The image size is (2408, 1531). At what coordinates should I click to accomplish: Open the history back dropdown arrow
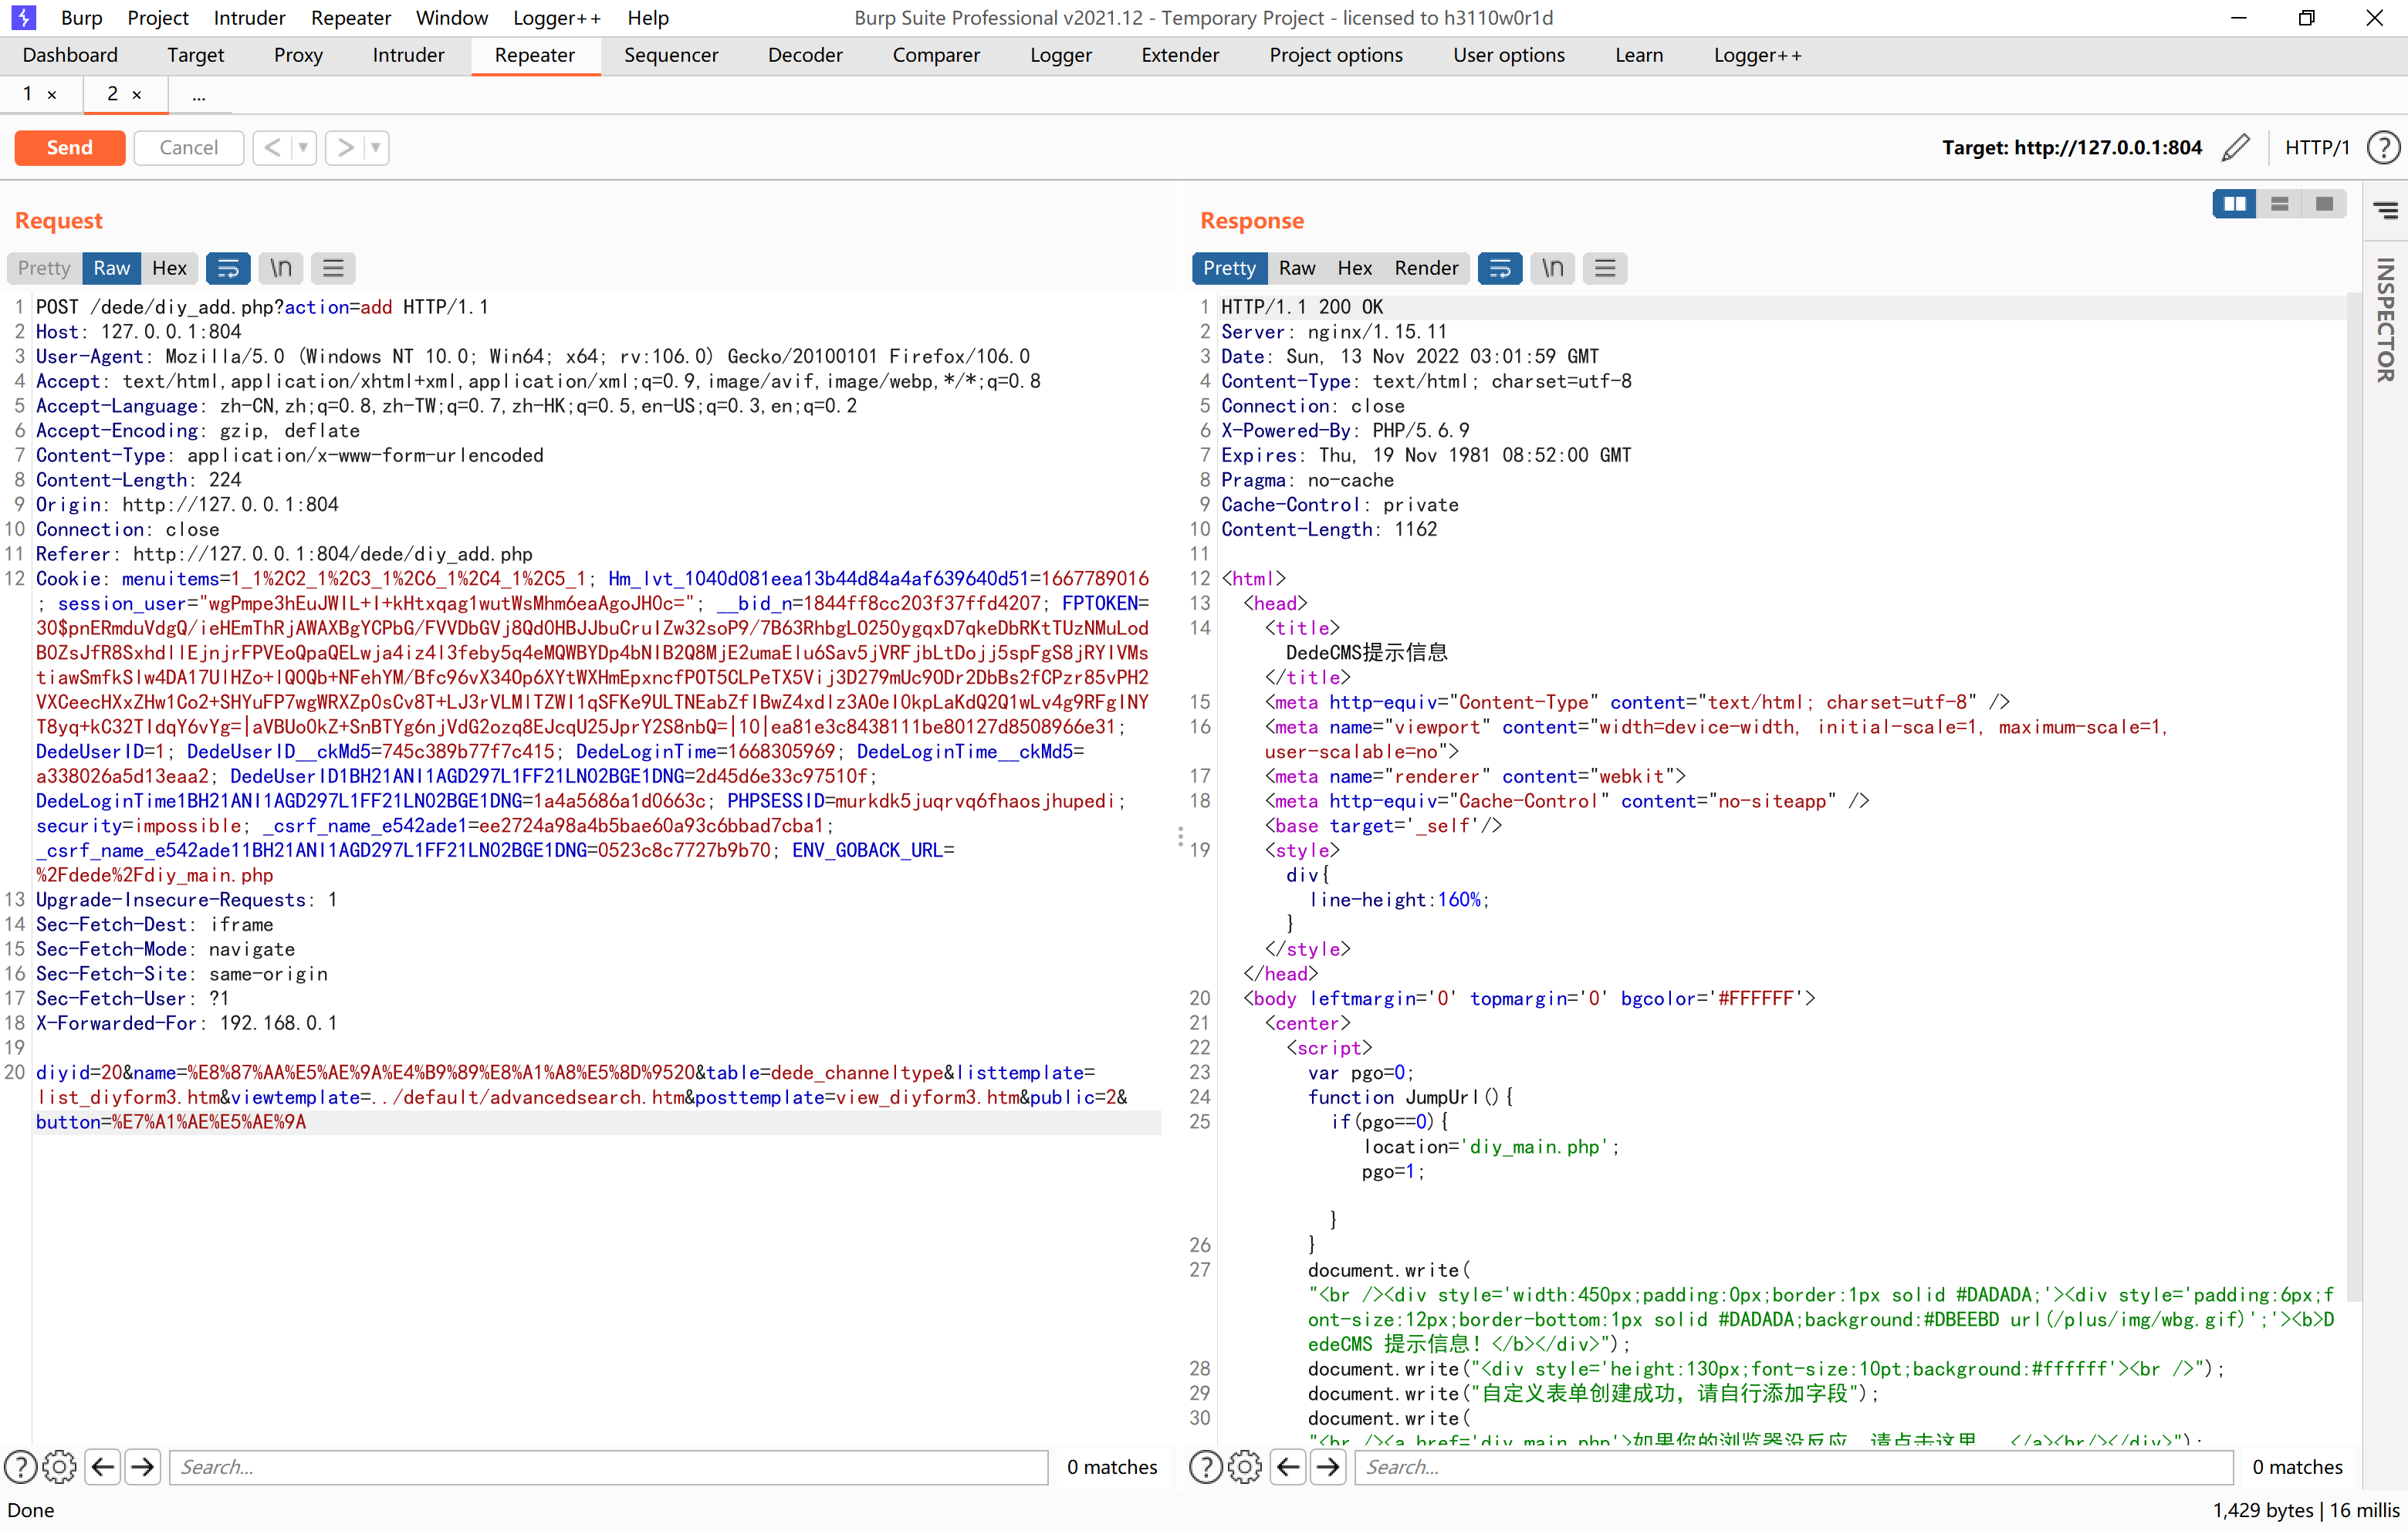pos(302,148)
